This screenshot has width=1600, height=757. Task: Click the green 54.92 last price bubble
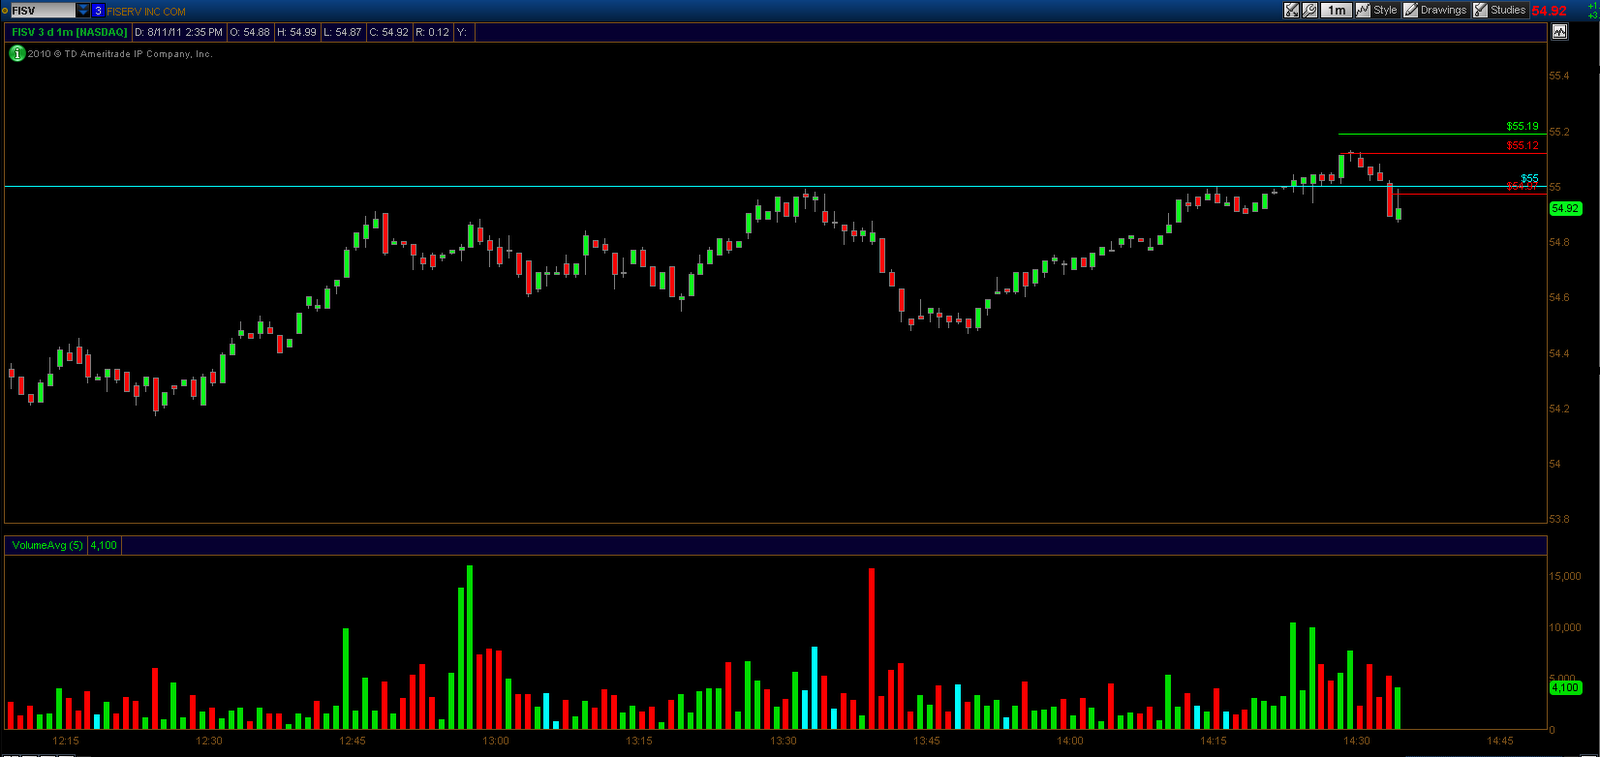1565,208
